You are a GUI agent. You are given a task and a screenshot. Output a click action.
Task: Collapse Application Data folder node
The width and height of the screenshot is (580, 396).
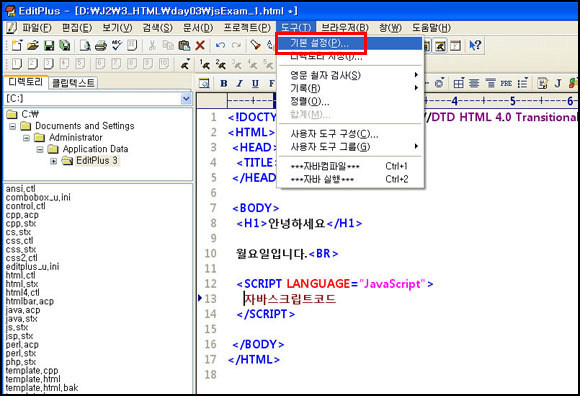[x=40, y=149]
